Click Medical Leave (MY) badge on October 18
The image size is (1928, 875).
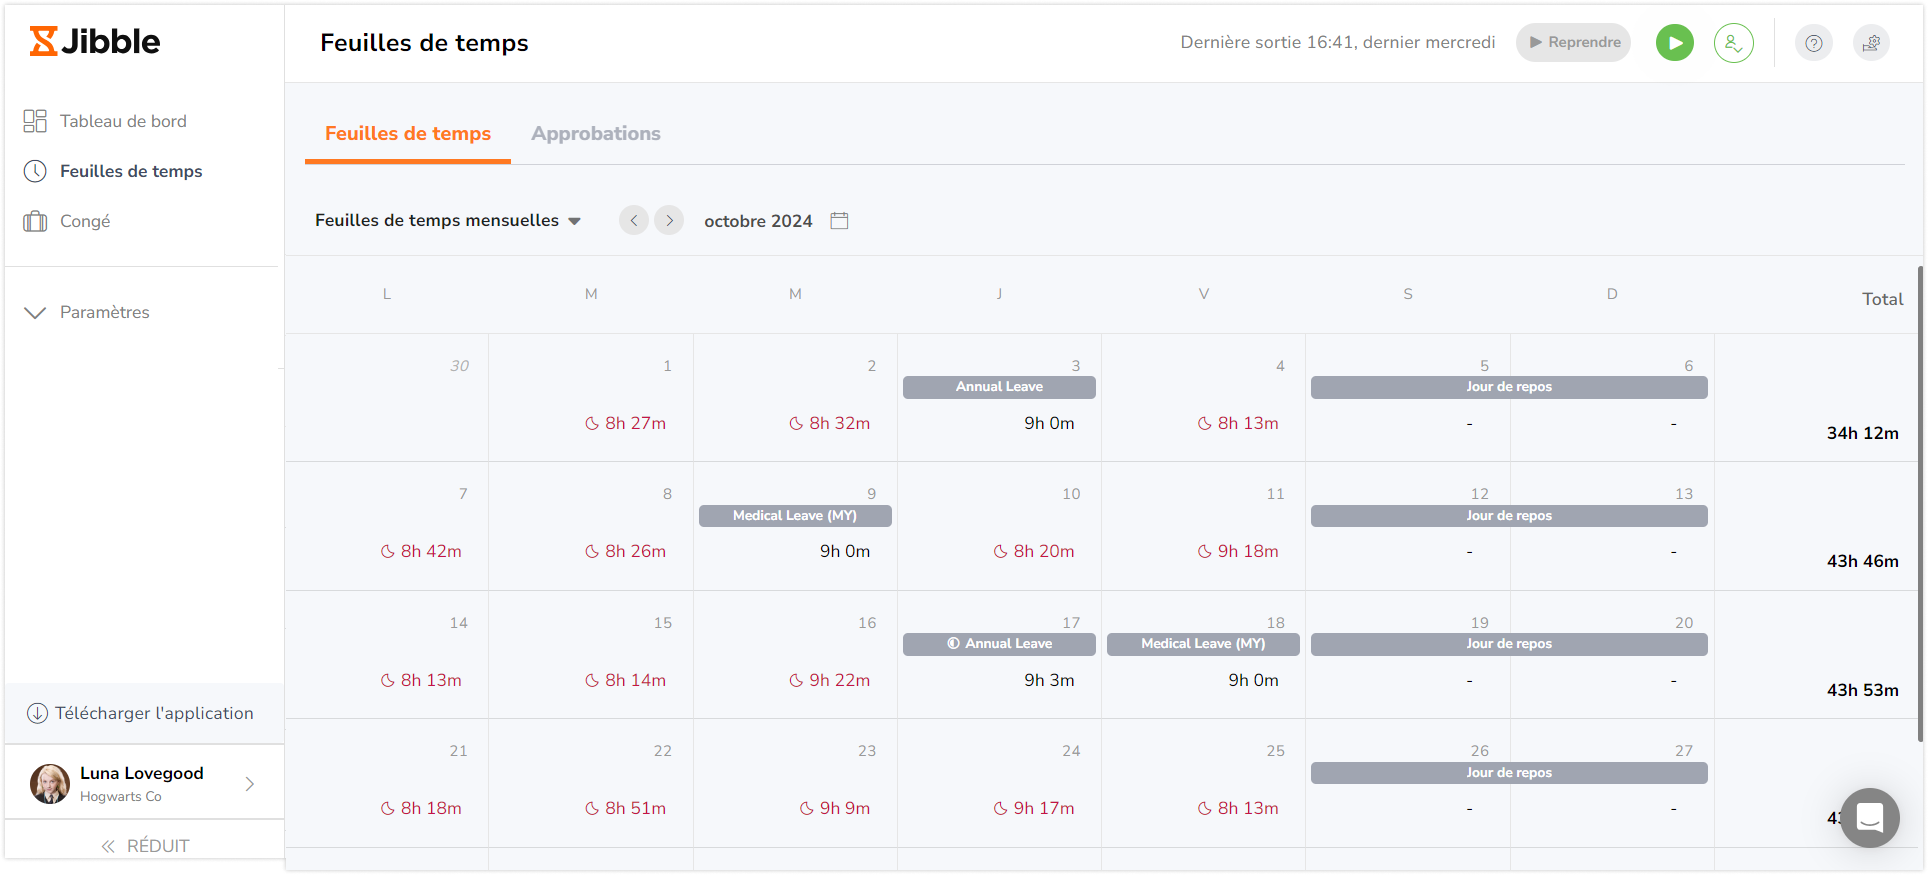point(1203,644)
